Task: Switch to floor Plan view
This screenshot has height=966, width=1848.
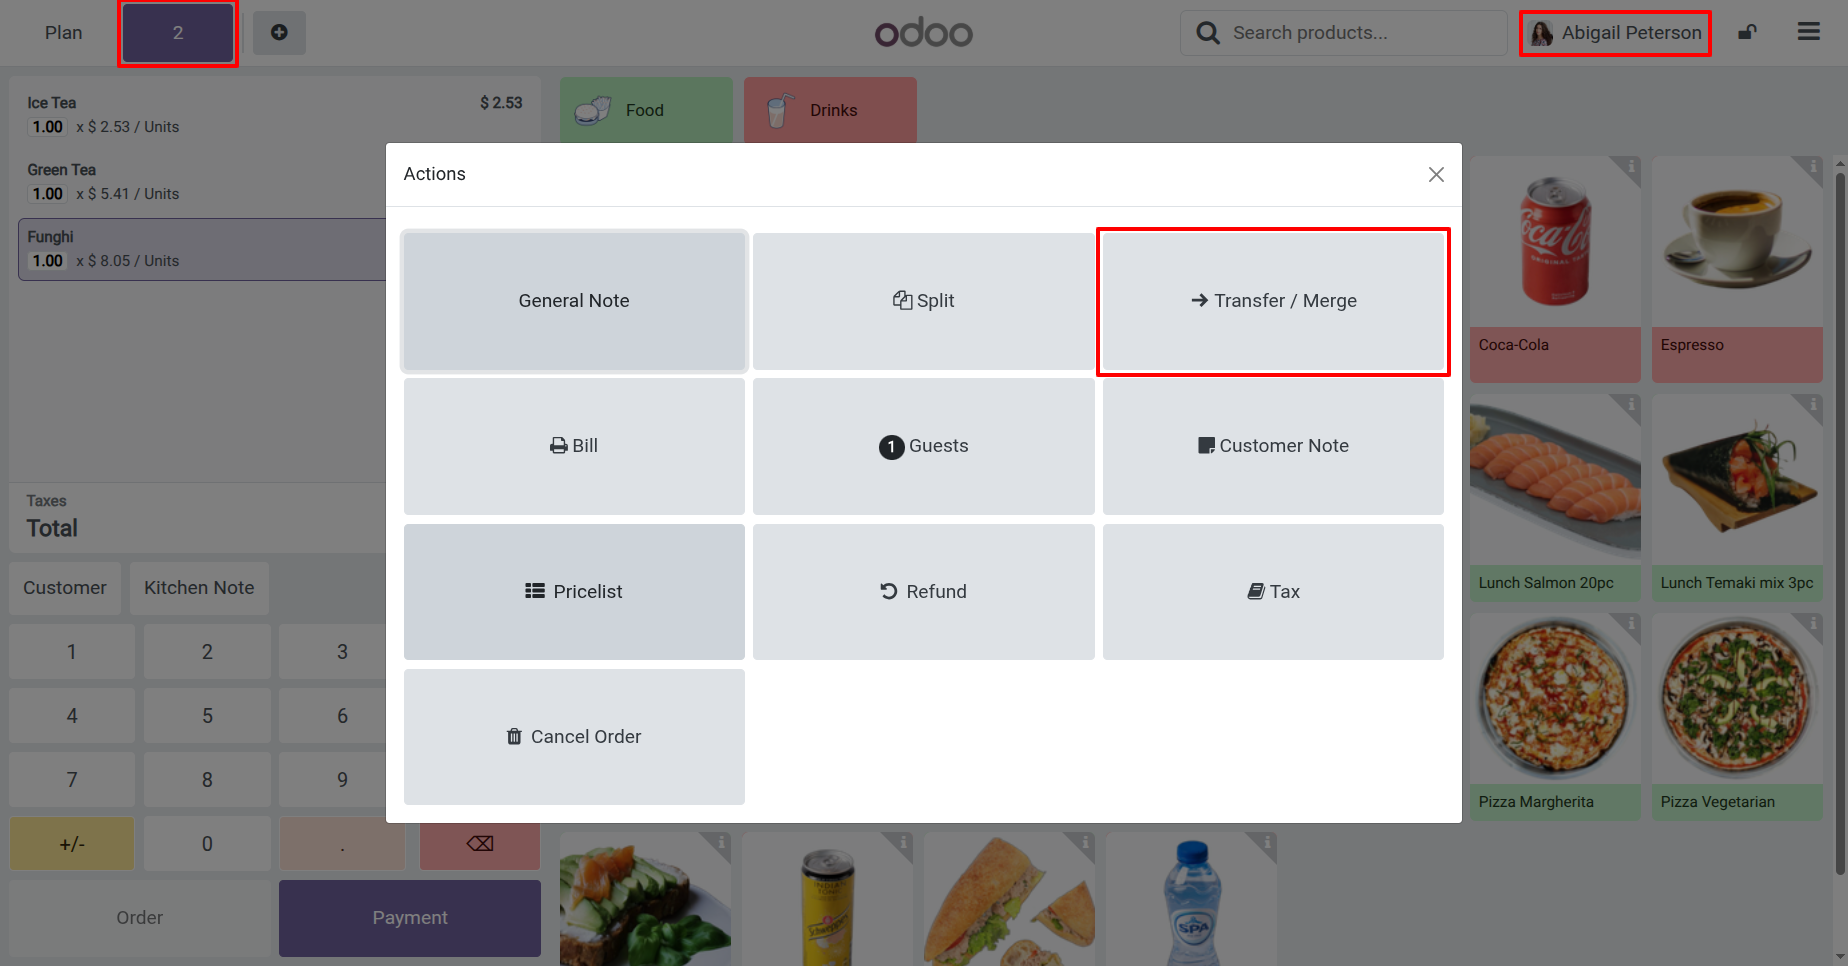Action: pos(63,33)
